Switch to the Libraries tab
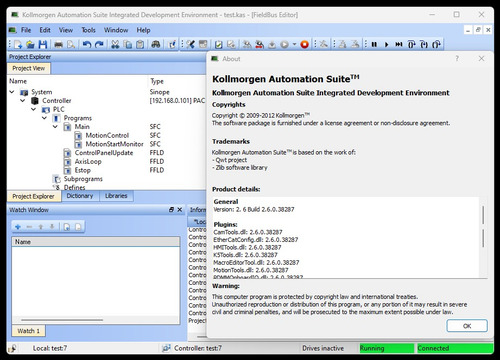 (x=116, y=196)
